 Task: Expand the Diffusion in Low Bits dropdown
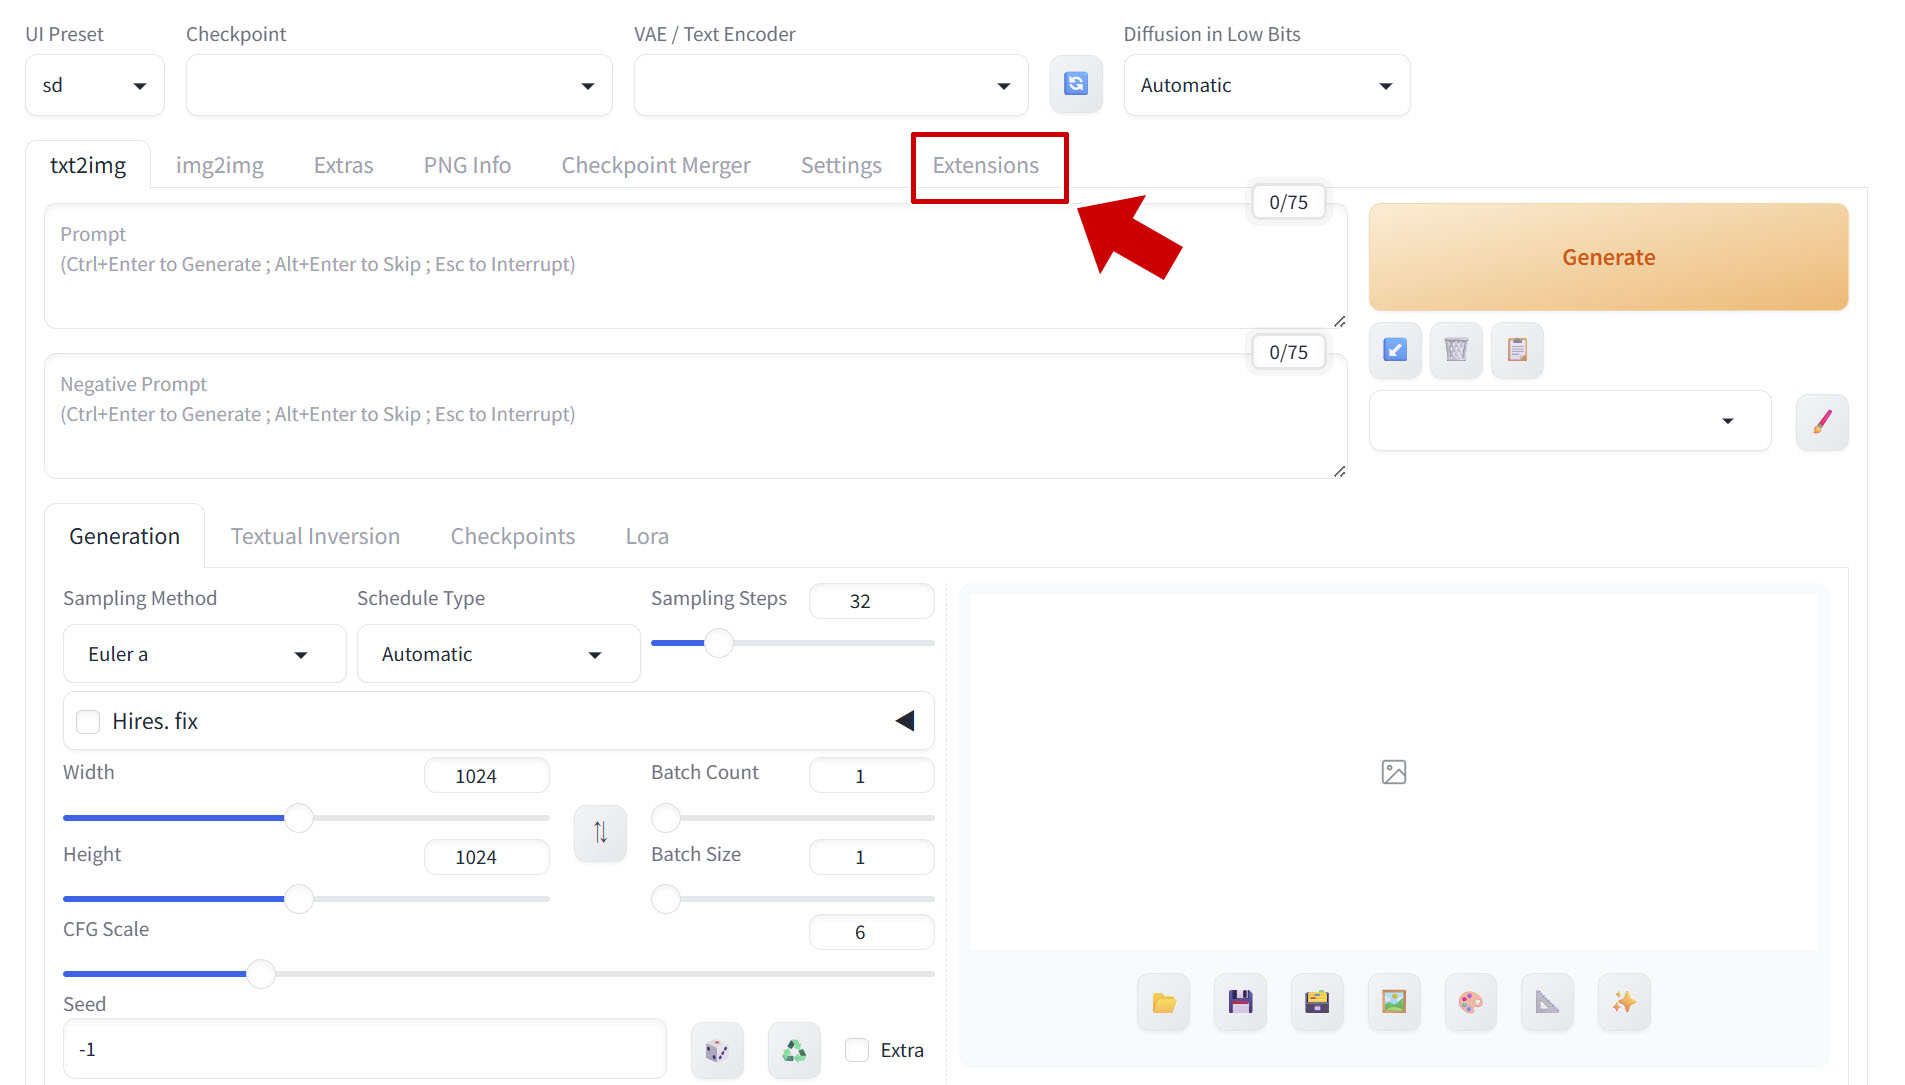pyautogui.click(x=1266, y=86)
